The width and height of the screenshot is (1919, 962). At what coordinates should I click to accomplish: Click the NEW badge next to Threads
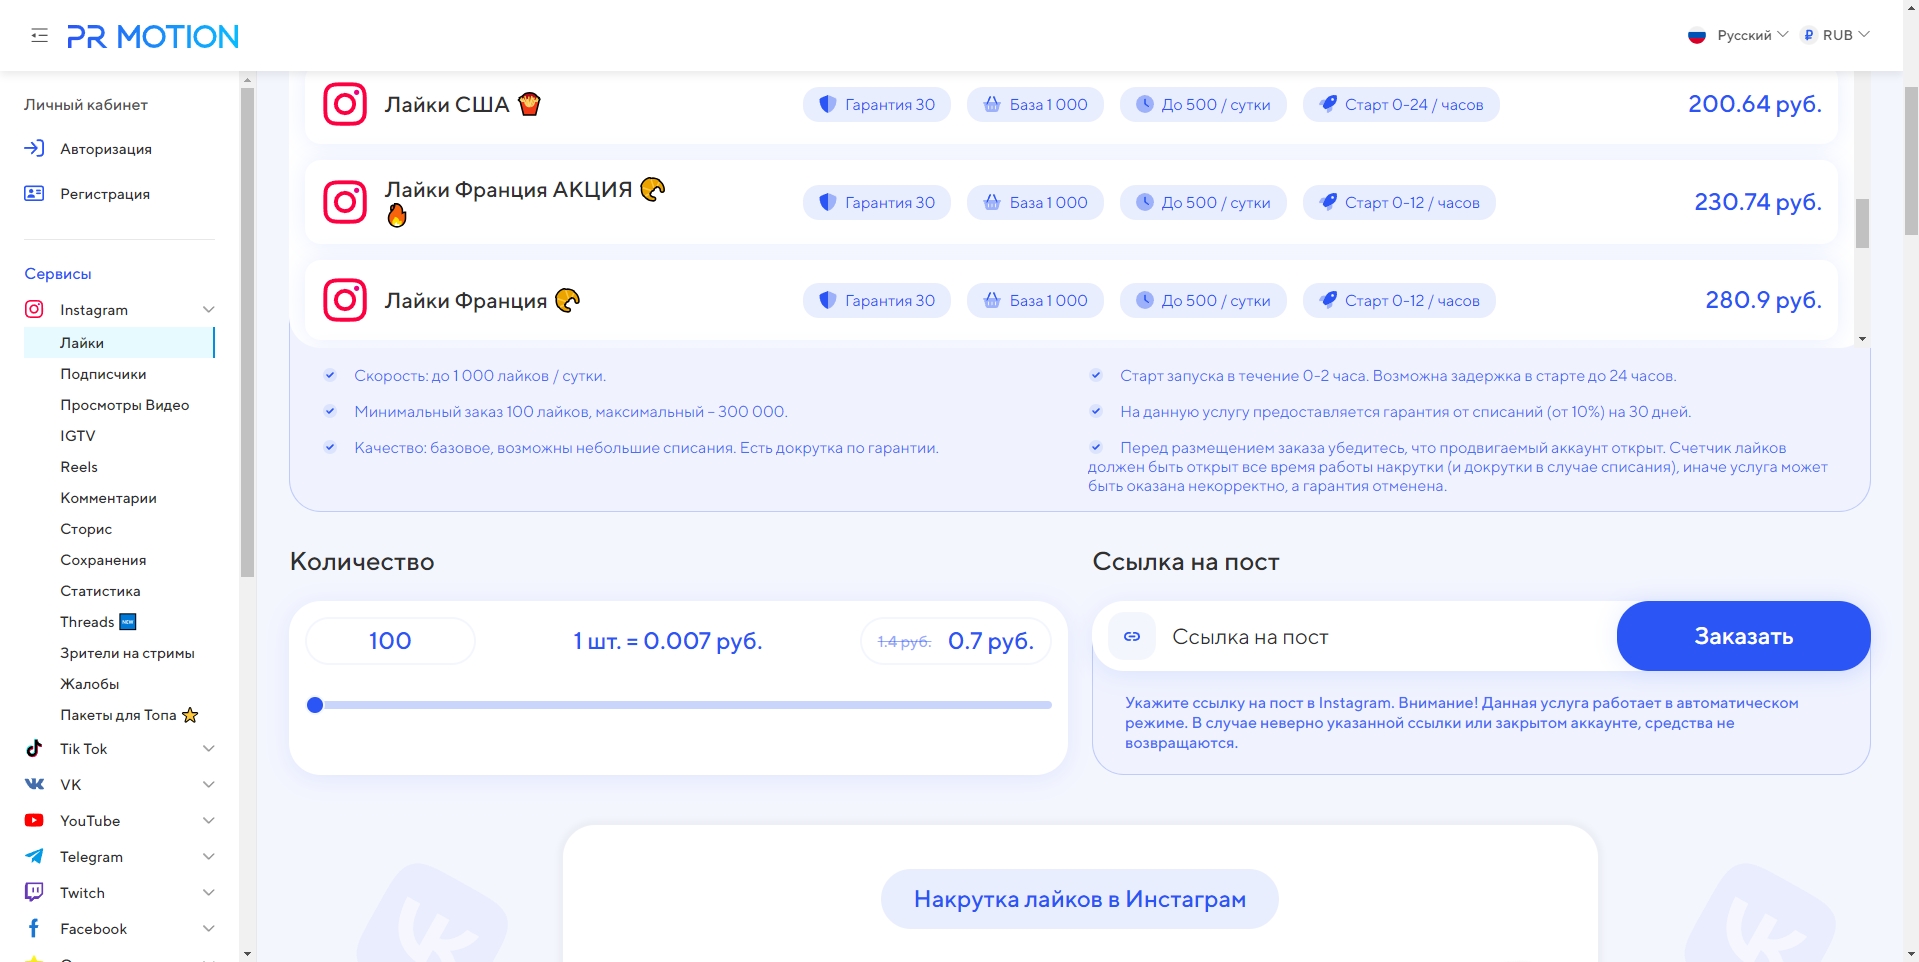click(x=128, y=622)
